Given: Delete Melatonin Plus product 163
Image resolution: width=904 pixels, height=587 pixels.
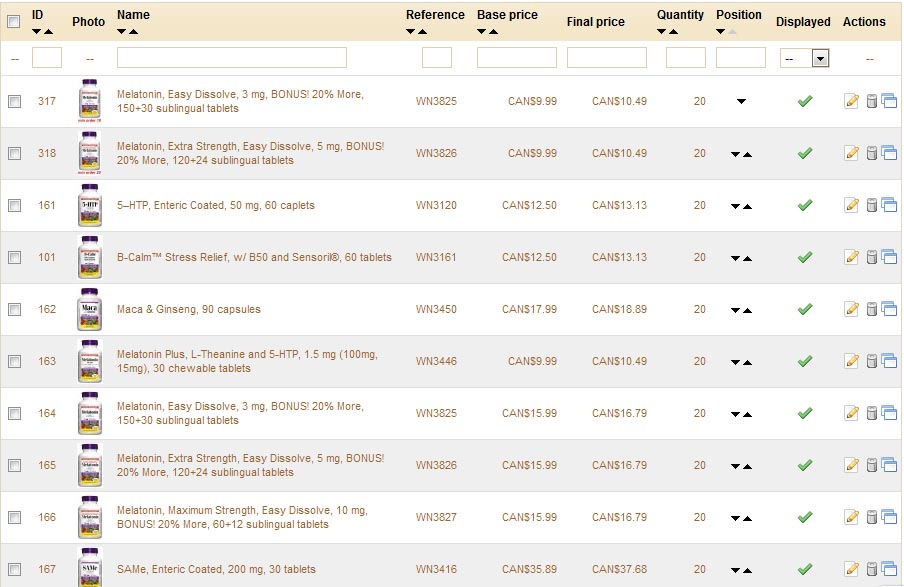Looking at the screenshot, I should [x=872, y=361].
